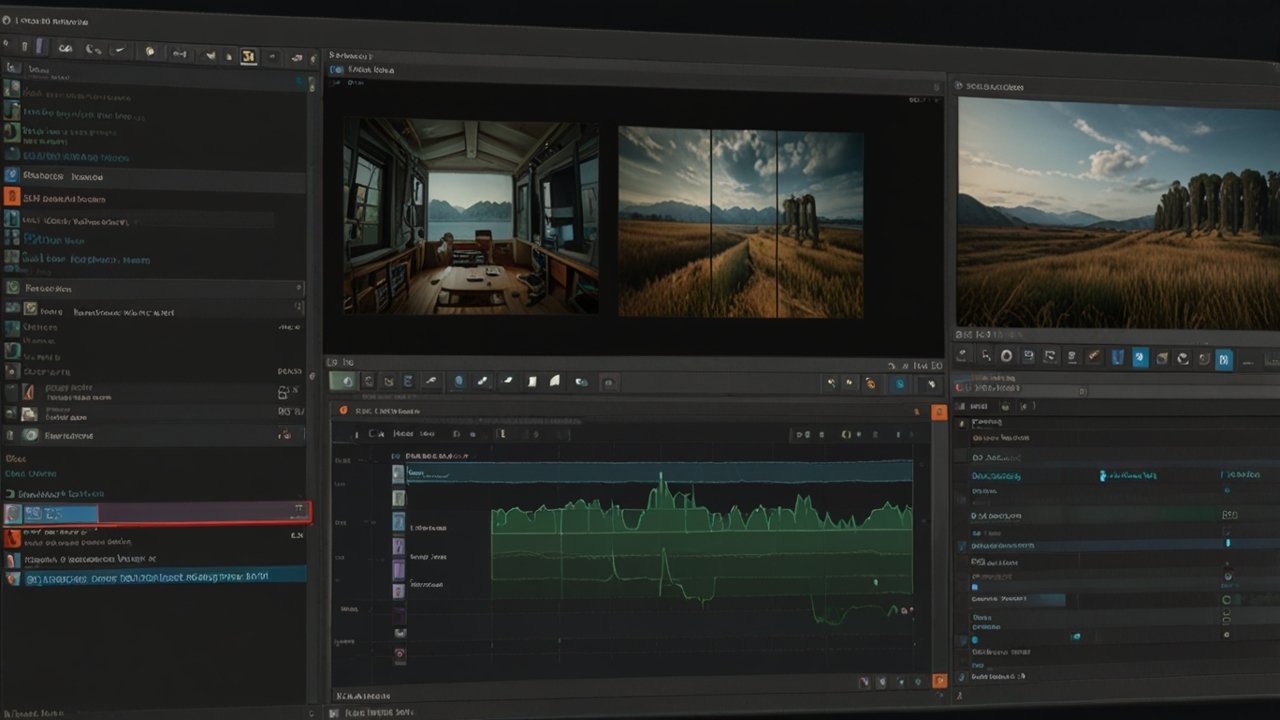
Task: Click the cabin interior thumbnail in the viewer
Action: 470,218
